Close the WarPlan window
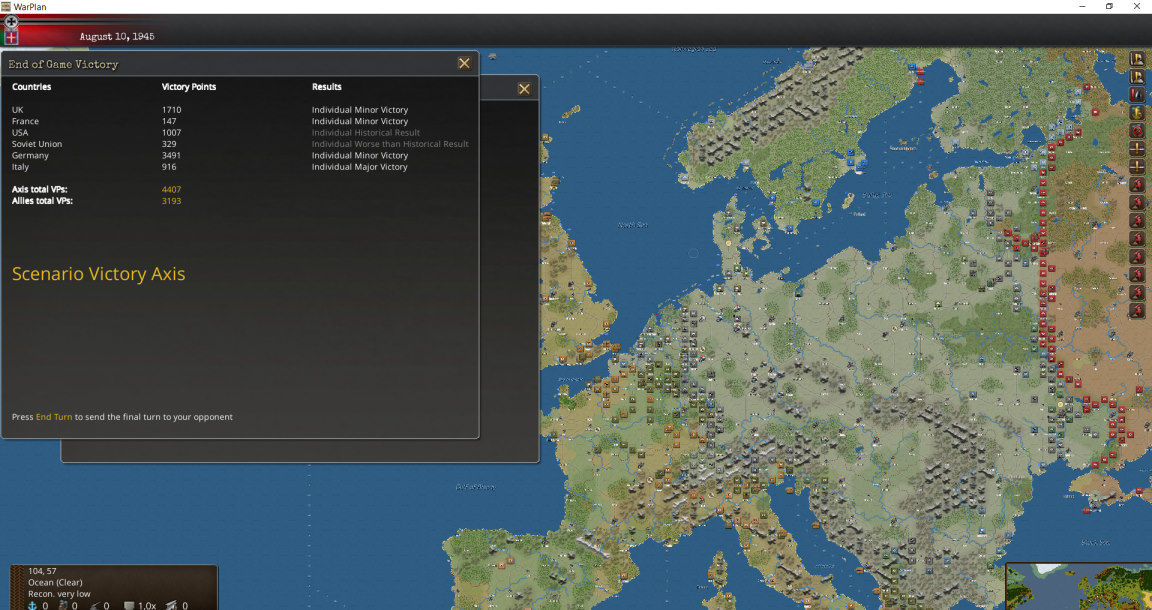This screenshot has width=1152, height=610. click(1137, 6)
